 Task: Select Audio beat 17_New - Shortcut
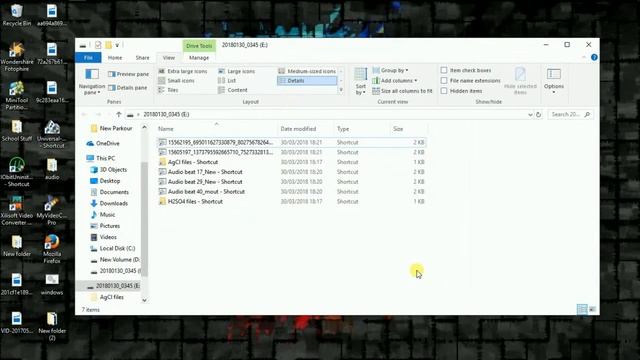(x=291, y=172)
